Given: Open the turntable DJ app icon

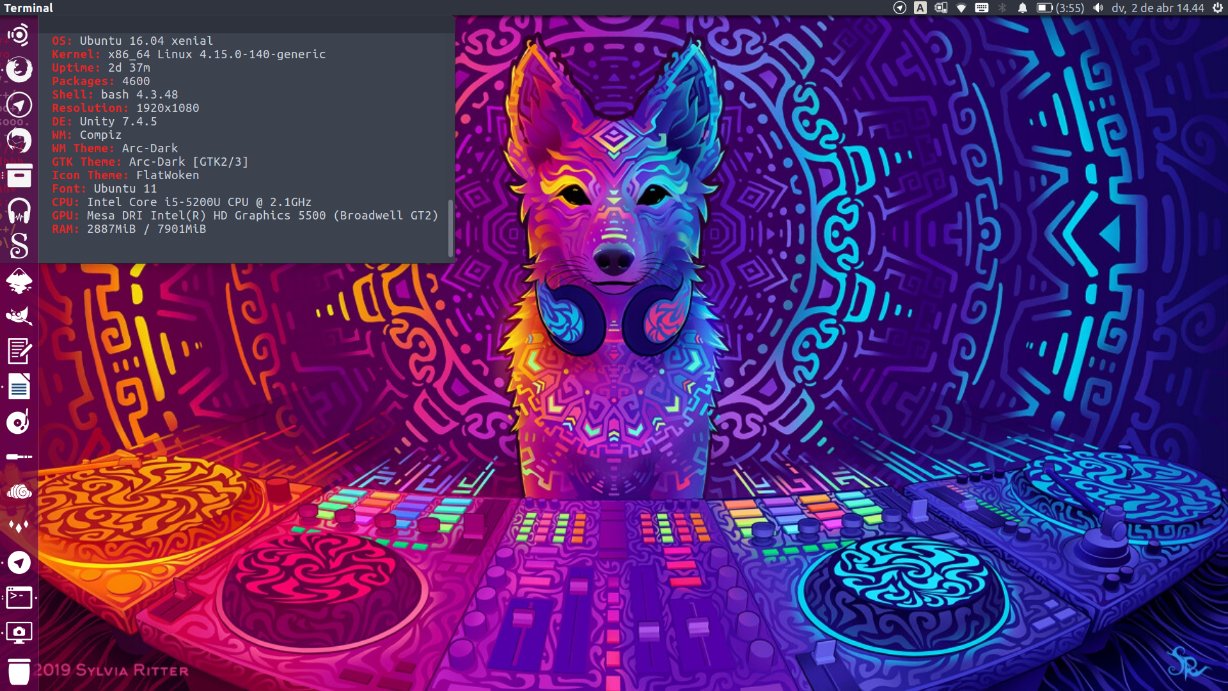Looking at the screenshot, I should tap(18, 422).
